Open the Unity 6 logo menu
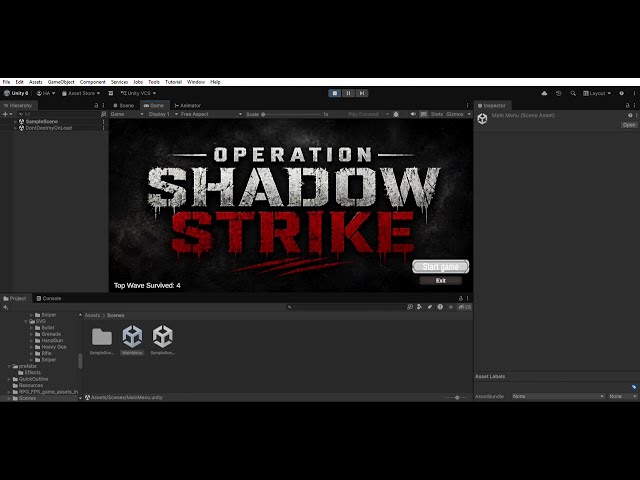Viewport: 640px width, 480px height. pyautogui.click(x=16, y=93)
